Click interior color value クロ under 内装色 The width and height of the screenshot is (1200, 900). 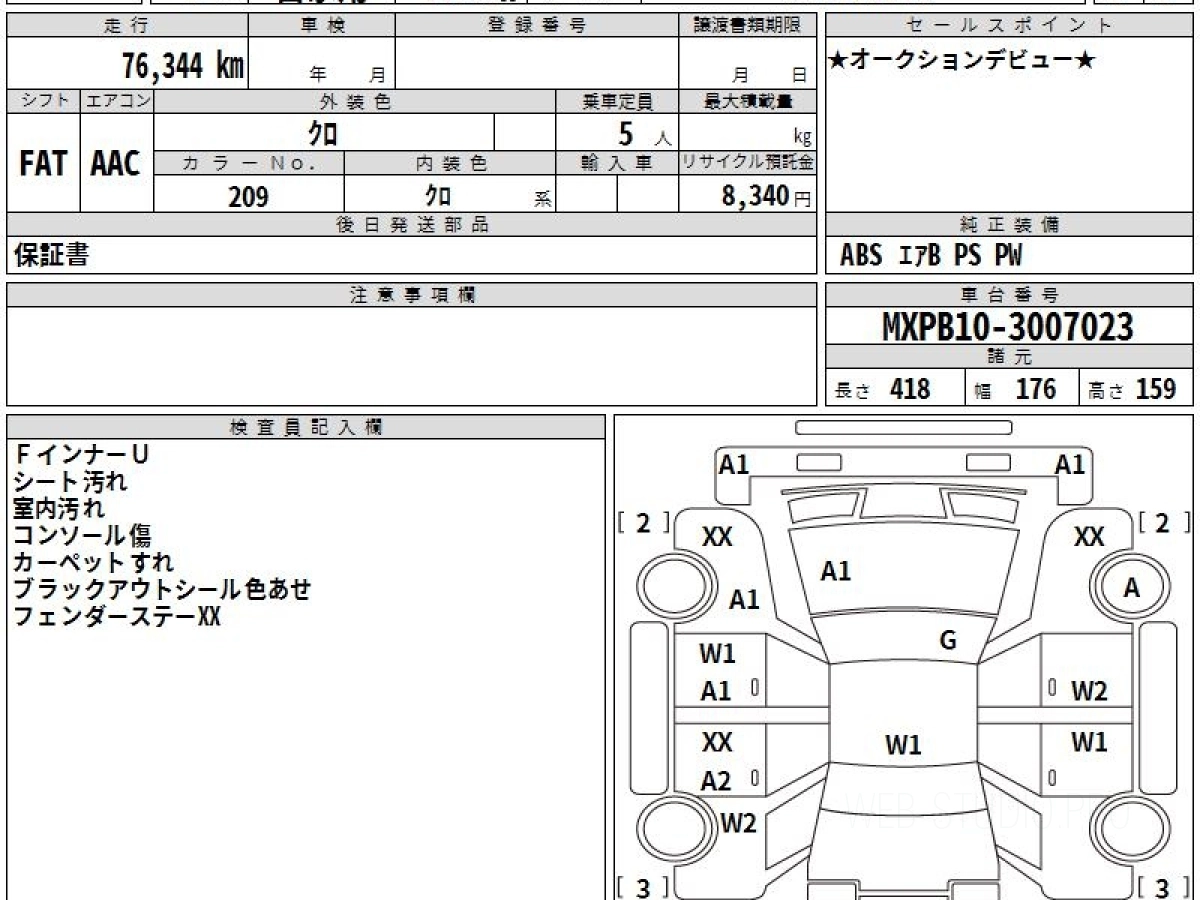[x=437, y=195]
